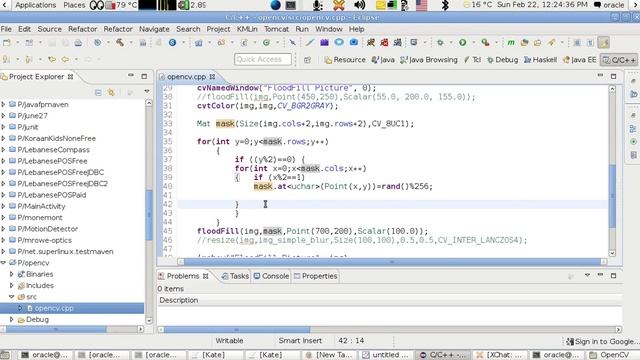The width and height of the screenshot is (640, 360).
Task: Switch to the Properties tab
Action: 316,276
